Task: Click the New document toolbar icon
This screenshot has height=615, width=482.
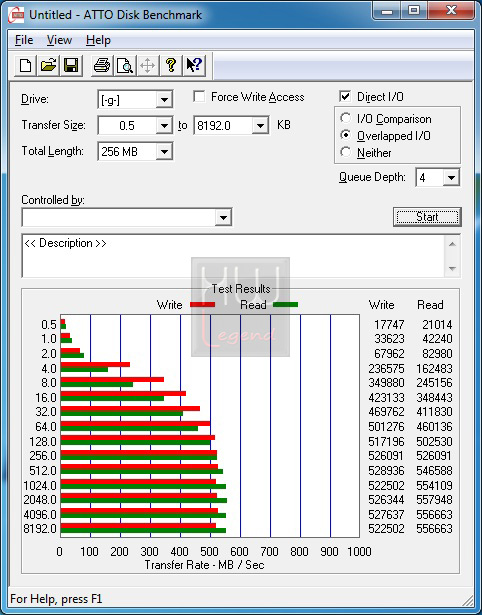Action: point(25,65)
